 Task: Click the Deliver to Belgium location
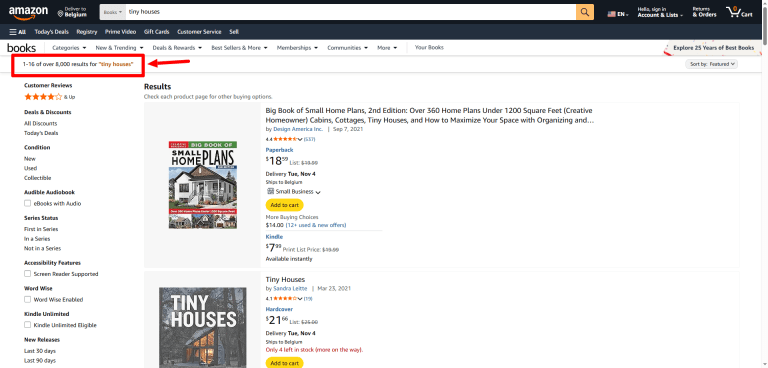(72, 12)
